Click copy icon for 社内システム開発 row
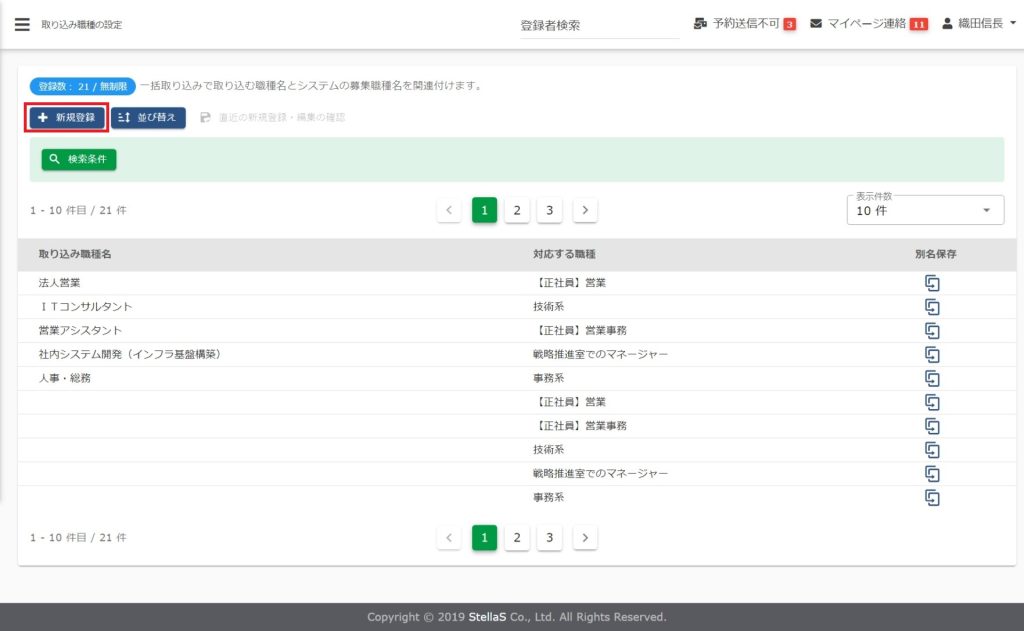1024x631 pixels. coord(932,354)
